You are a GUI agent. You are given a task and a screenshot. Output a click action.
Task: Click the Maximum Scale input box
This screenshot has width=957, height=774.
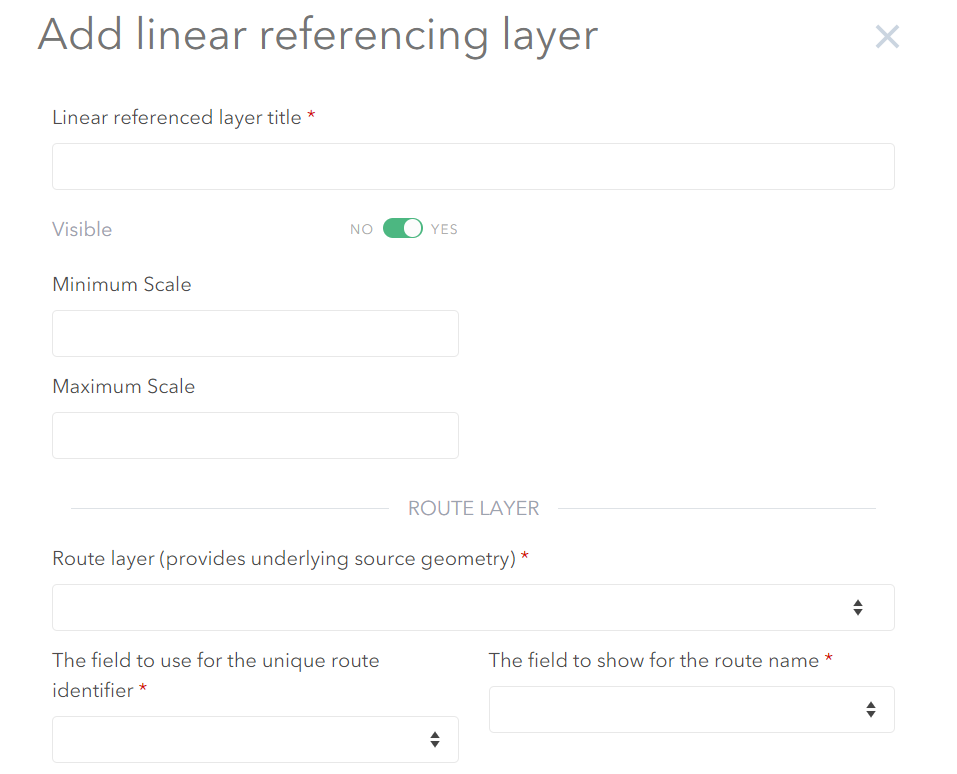[x=255, y=435]
